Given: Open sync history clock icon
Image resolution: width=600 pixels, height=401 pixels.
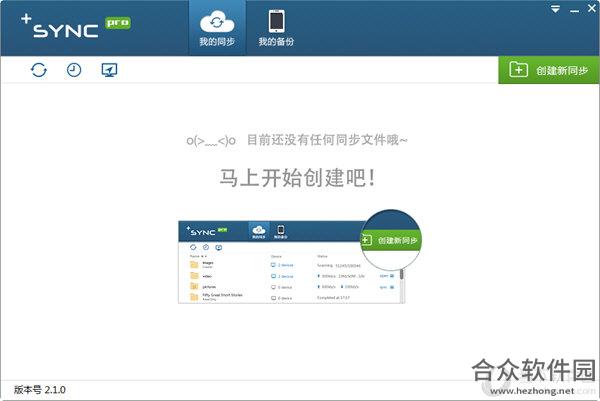Looking at the screenshot, I should 74,70.
